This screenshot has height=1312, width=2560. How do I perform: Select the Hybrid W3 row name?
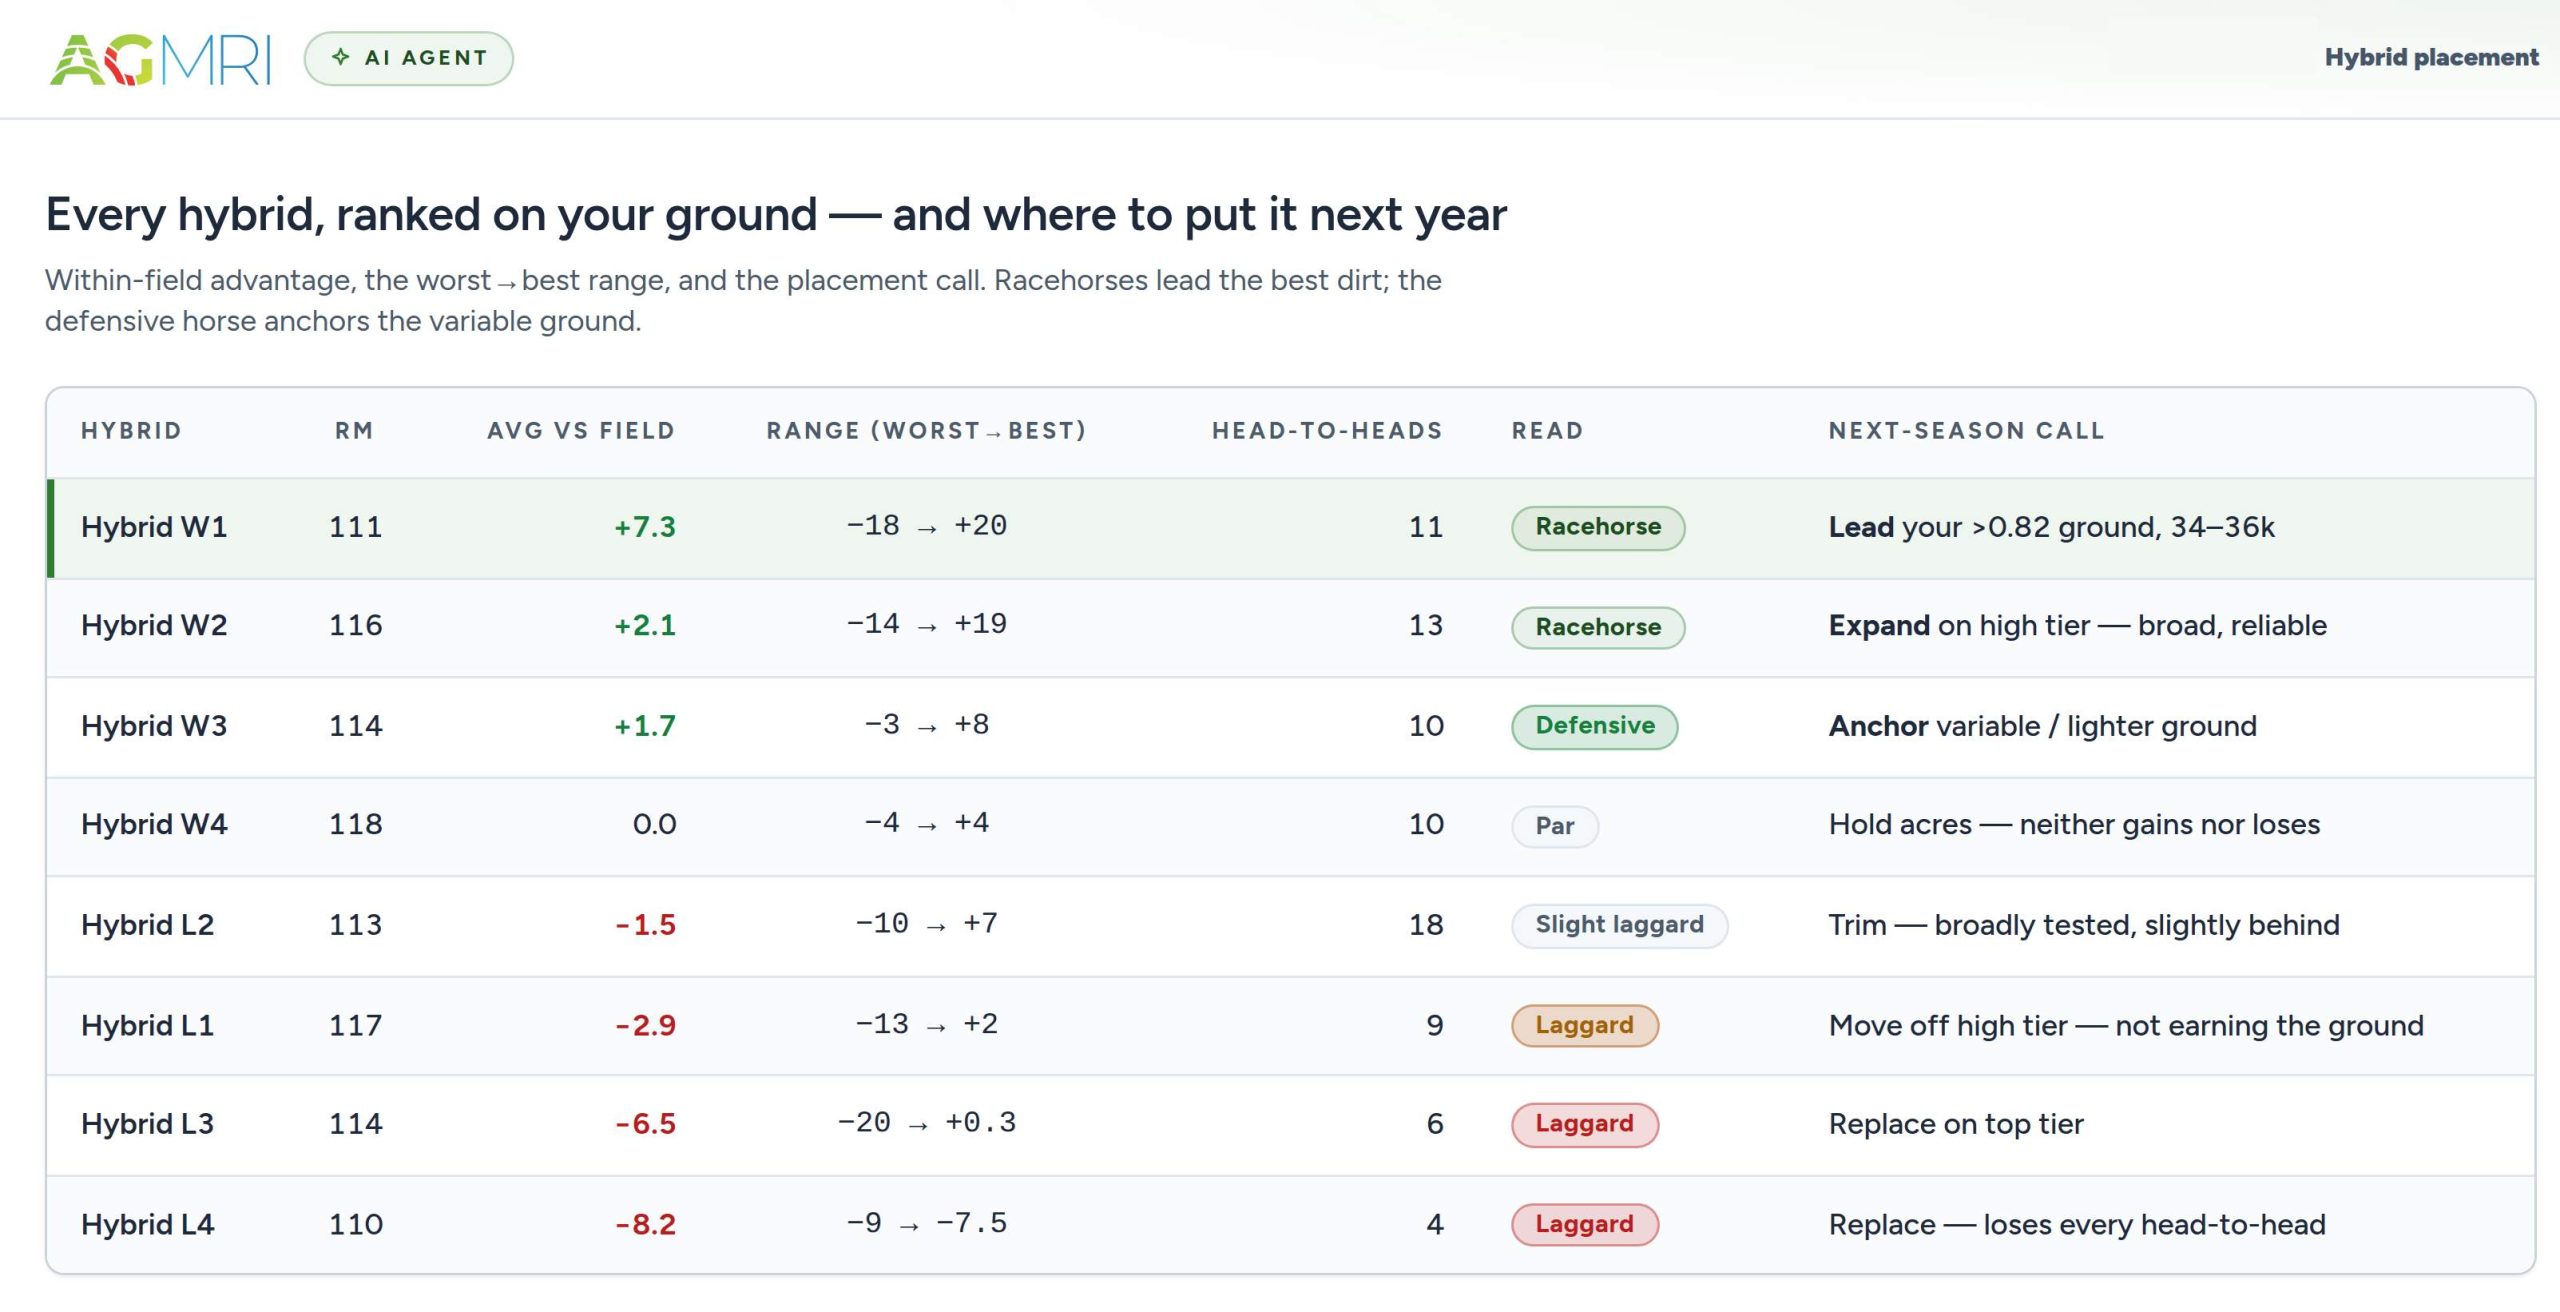(x=154, y=726)
